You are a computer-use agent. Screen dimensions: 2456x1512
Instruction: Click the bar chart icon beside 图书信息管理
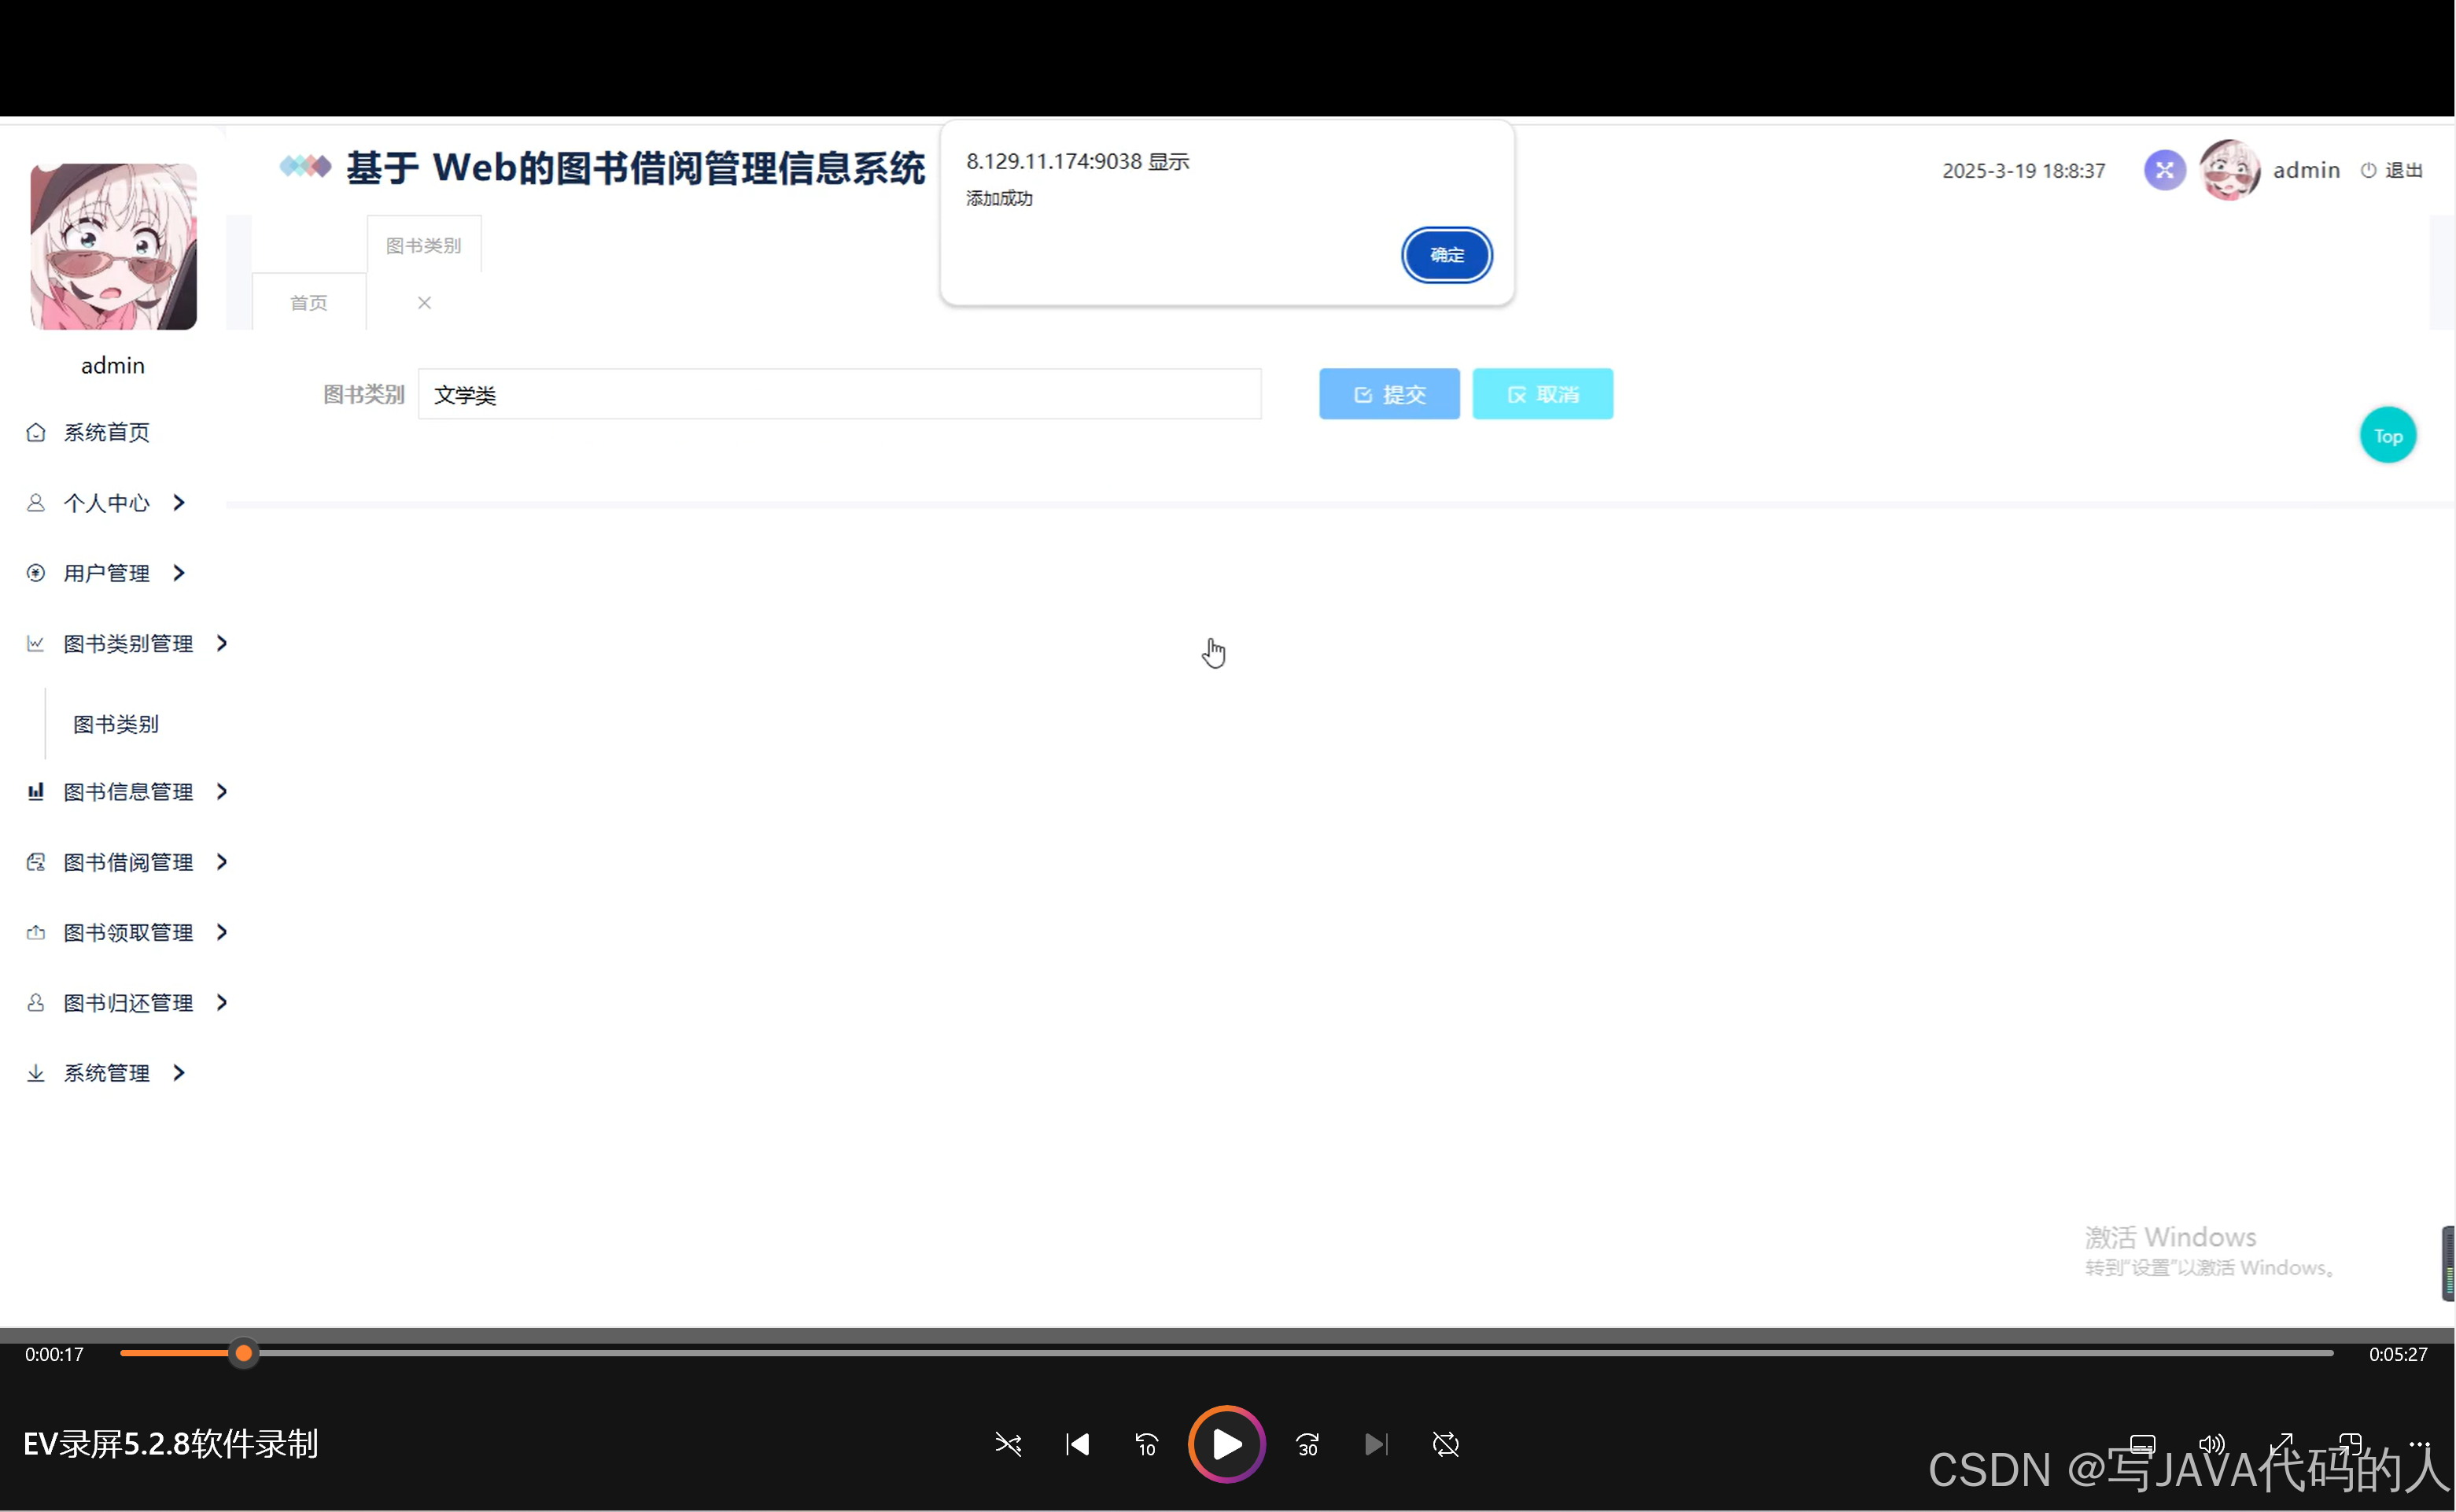point(36,791)
